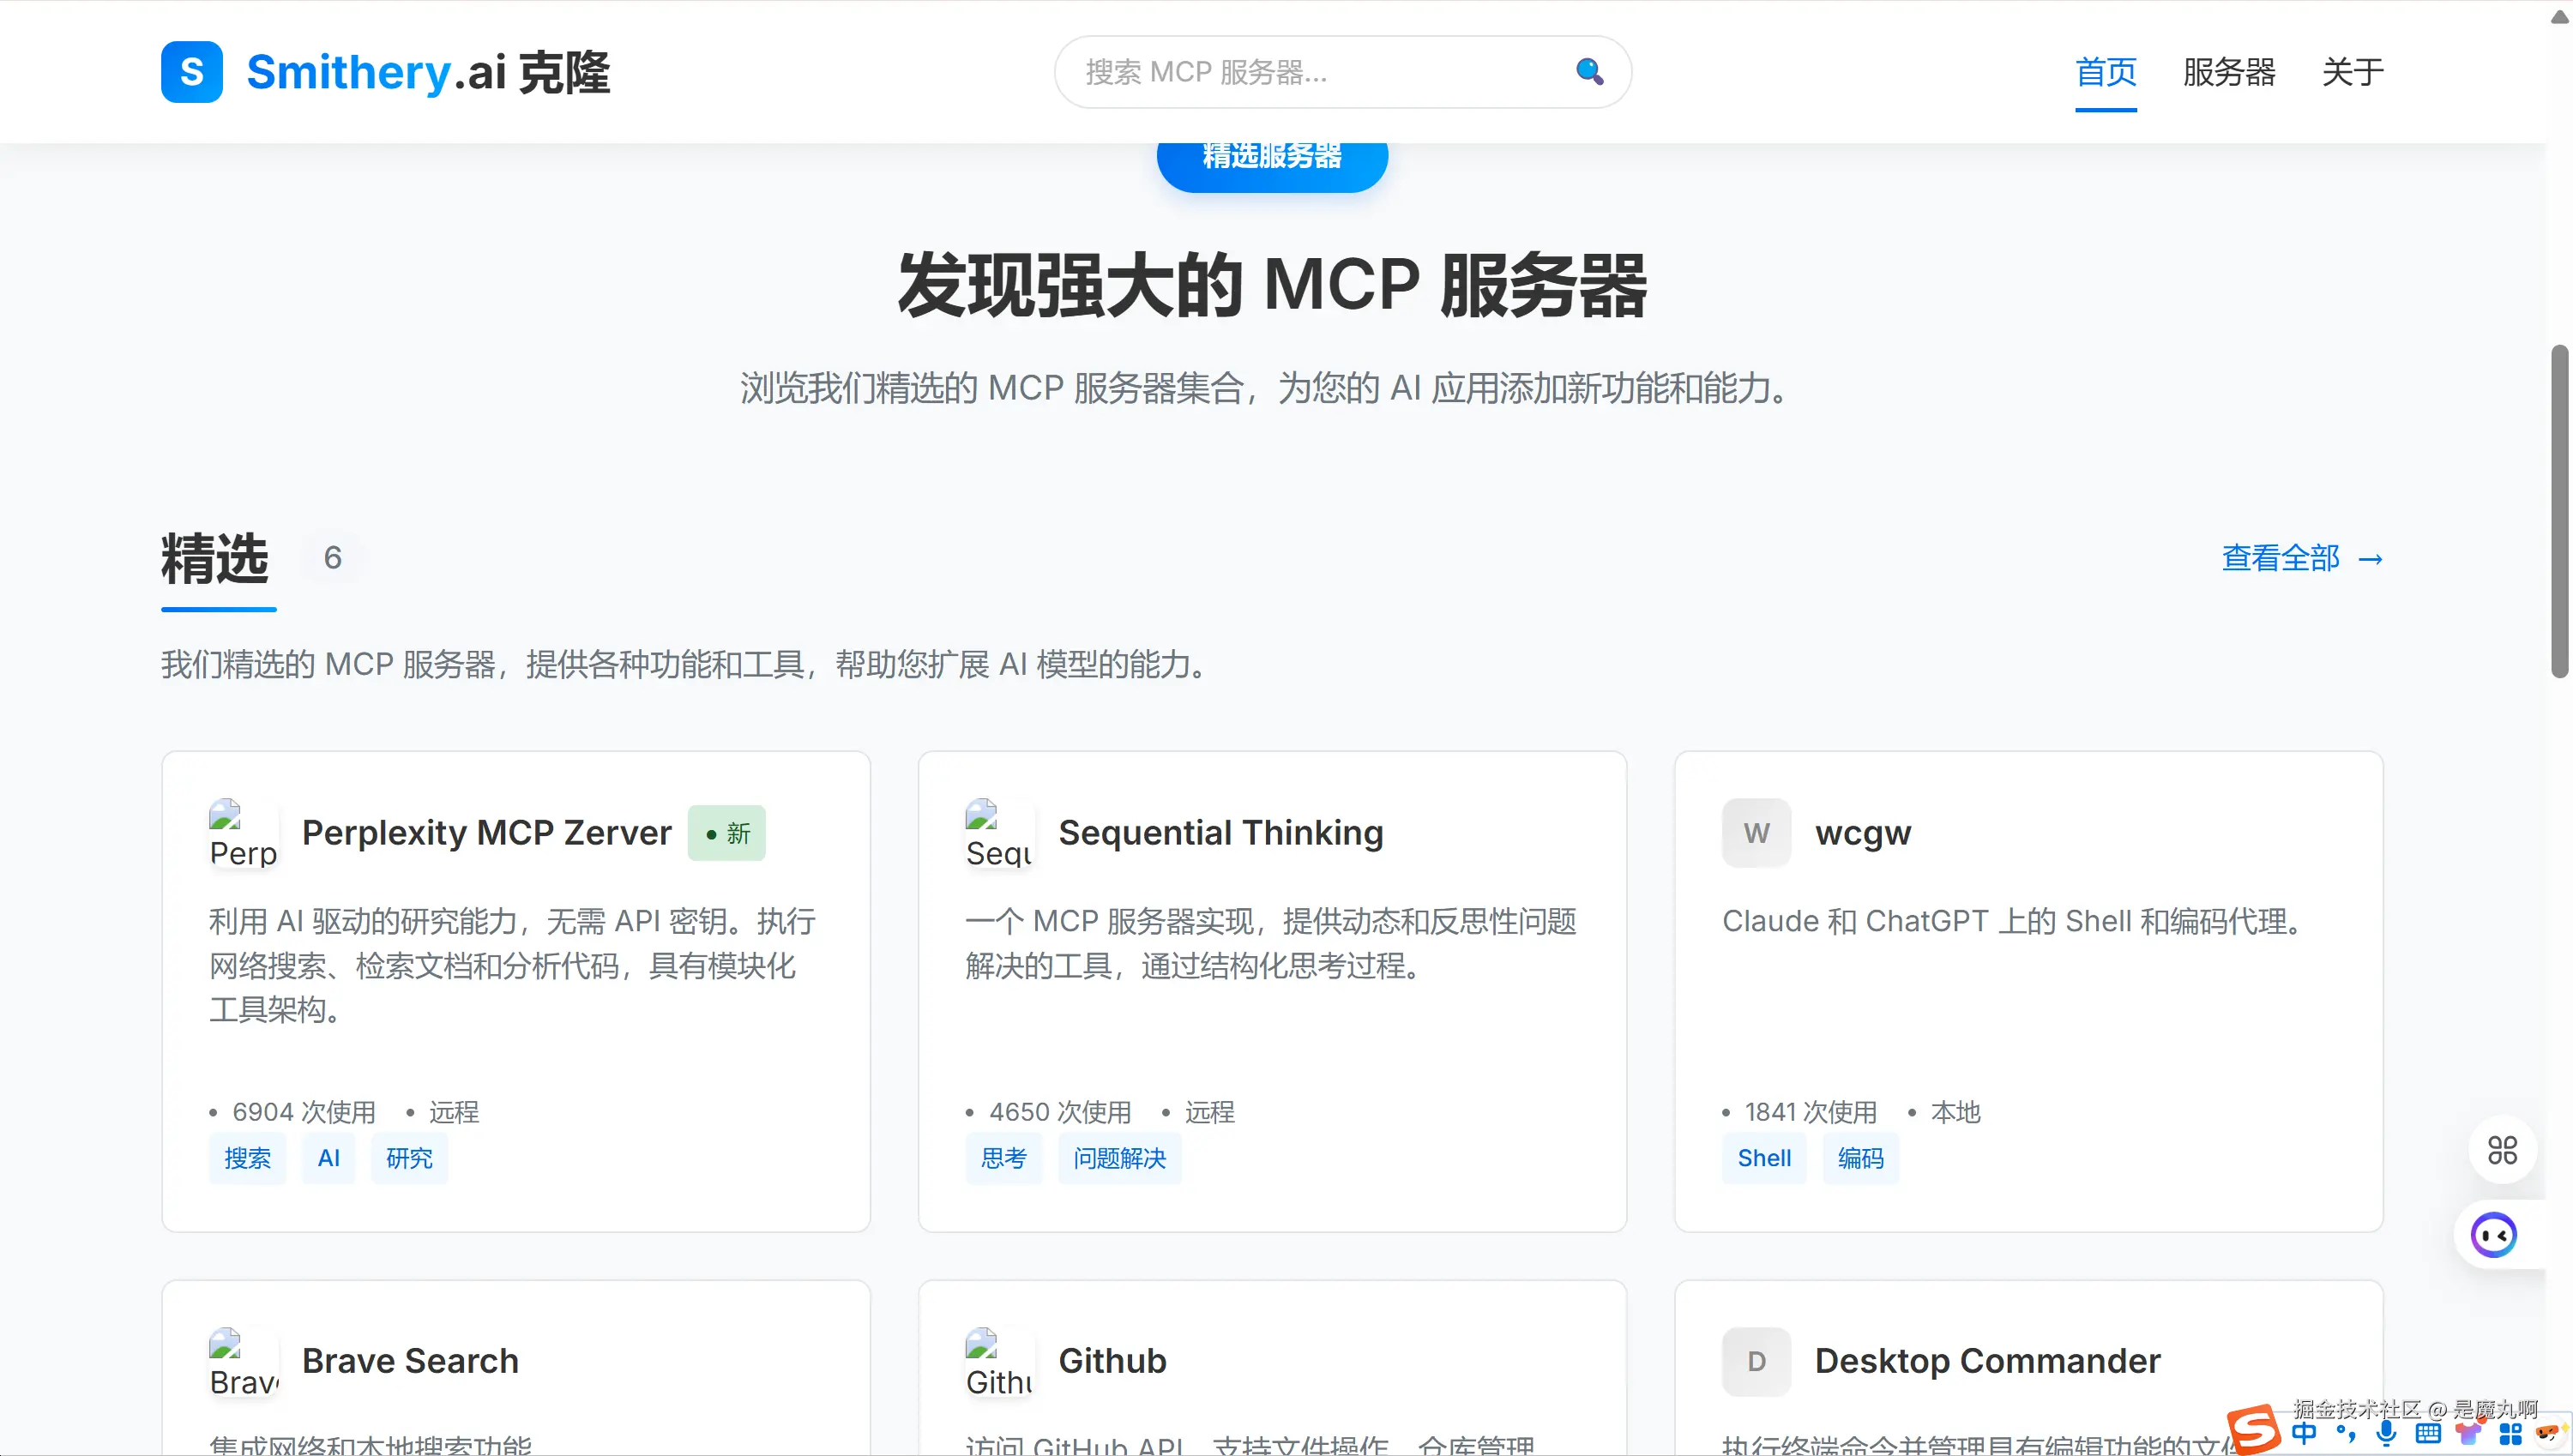Open the wcgw card title
2573x1456 pixels.
(1863, 833)
